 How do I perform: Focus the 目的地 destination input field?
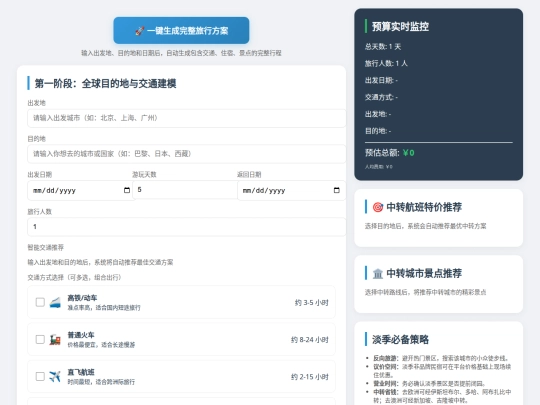pyautogui.click(x=187, y=154)
